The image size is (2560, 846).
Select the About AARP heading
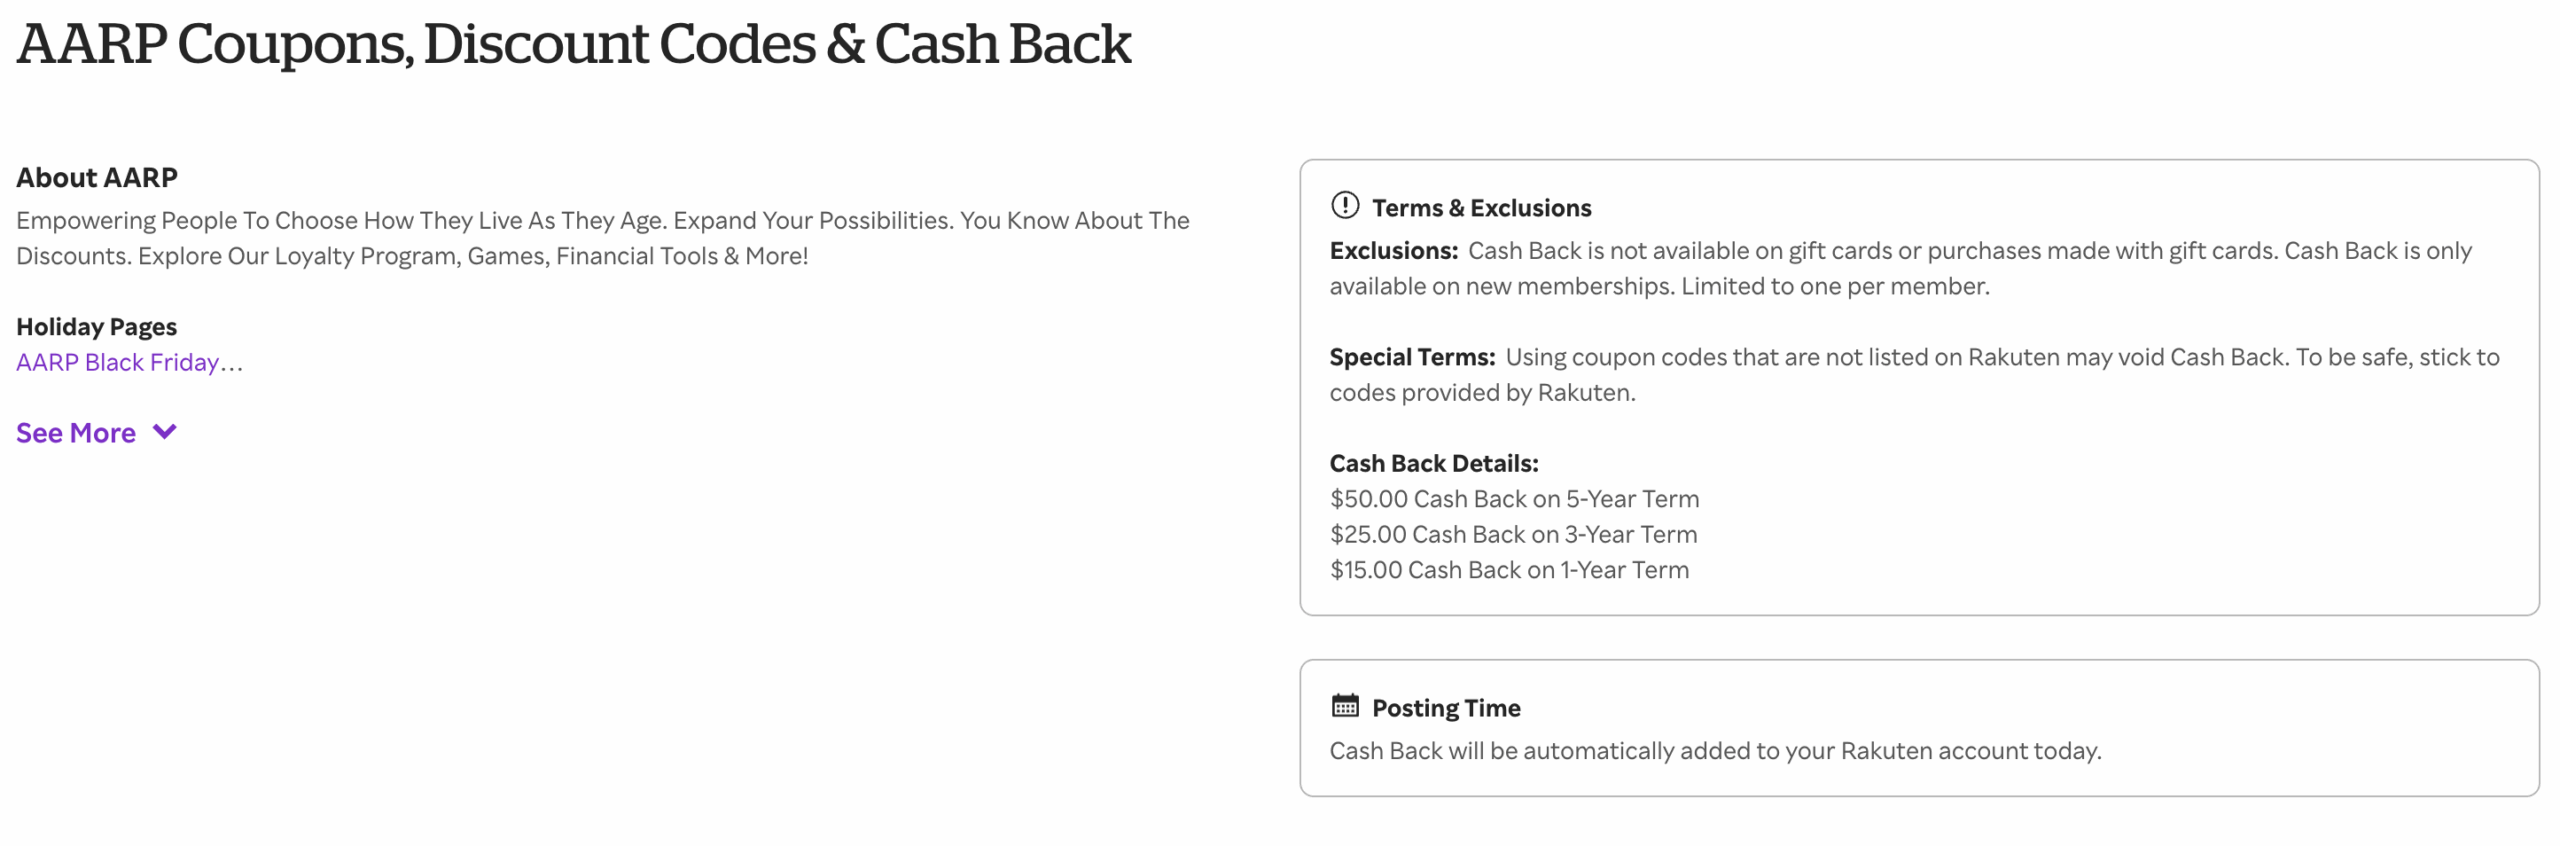click(x=97, y=178)
